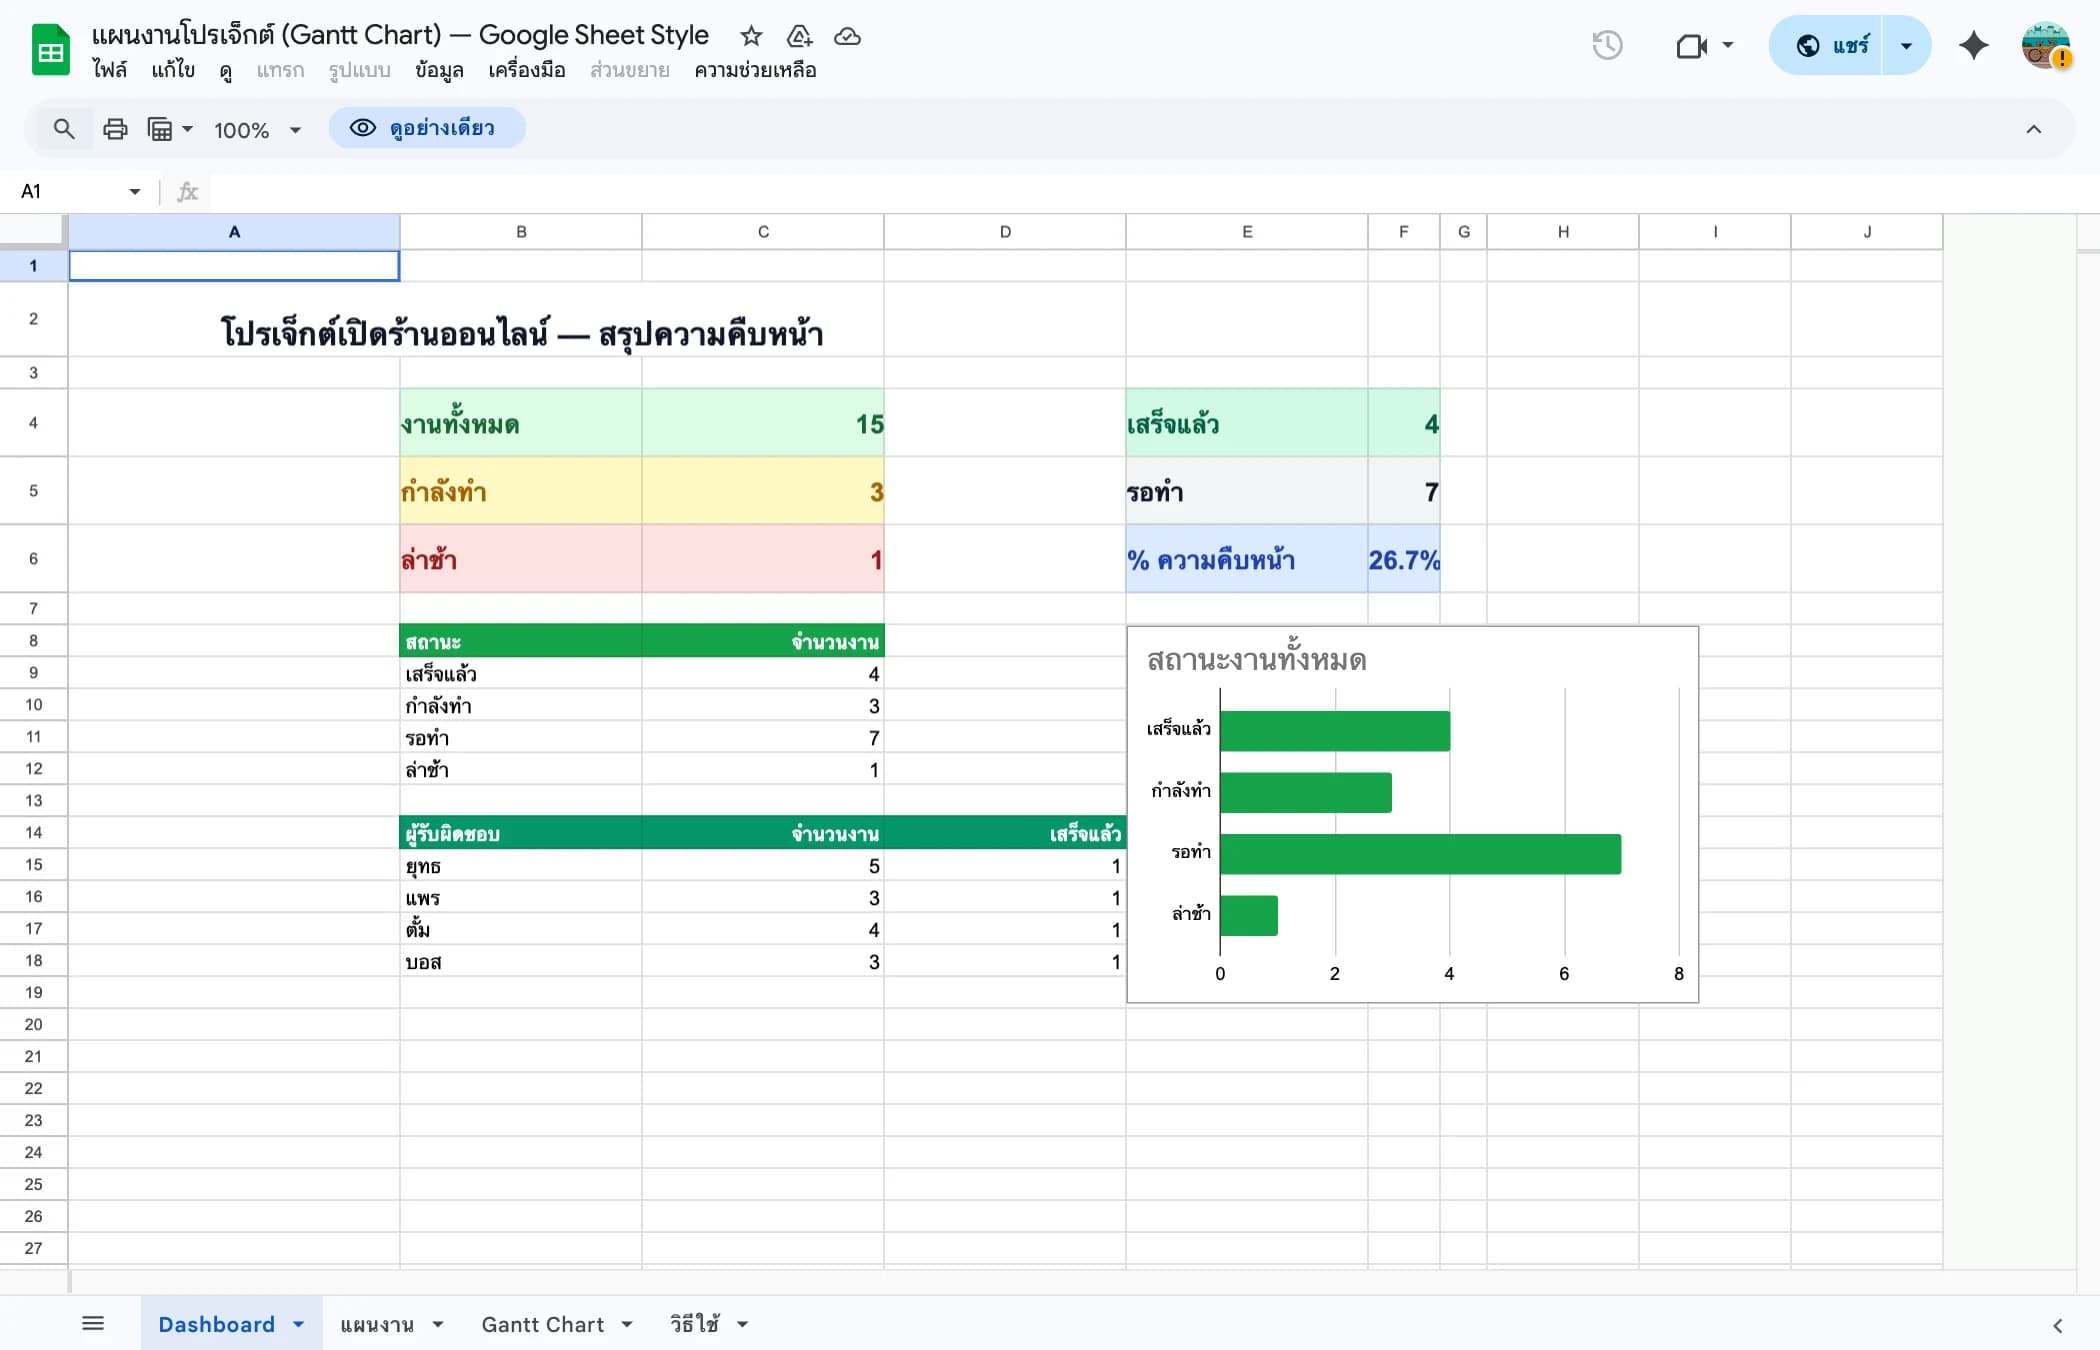Image resolution: width=2100 pixels, height=1350 pixels.
Task: Open the name box A1 dropdown
Action: coord(133,191)
